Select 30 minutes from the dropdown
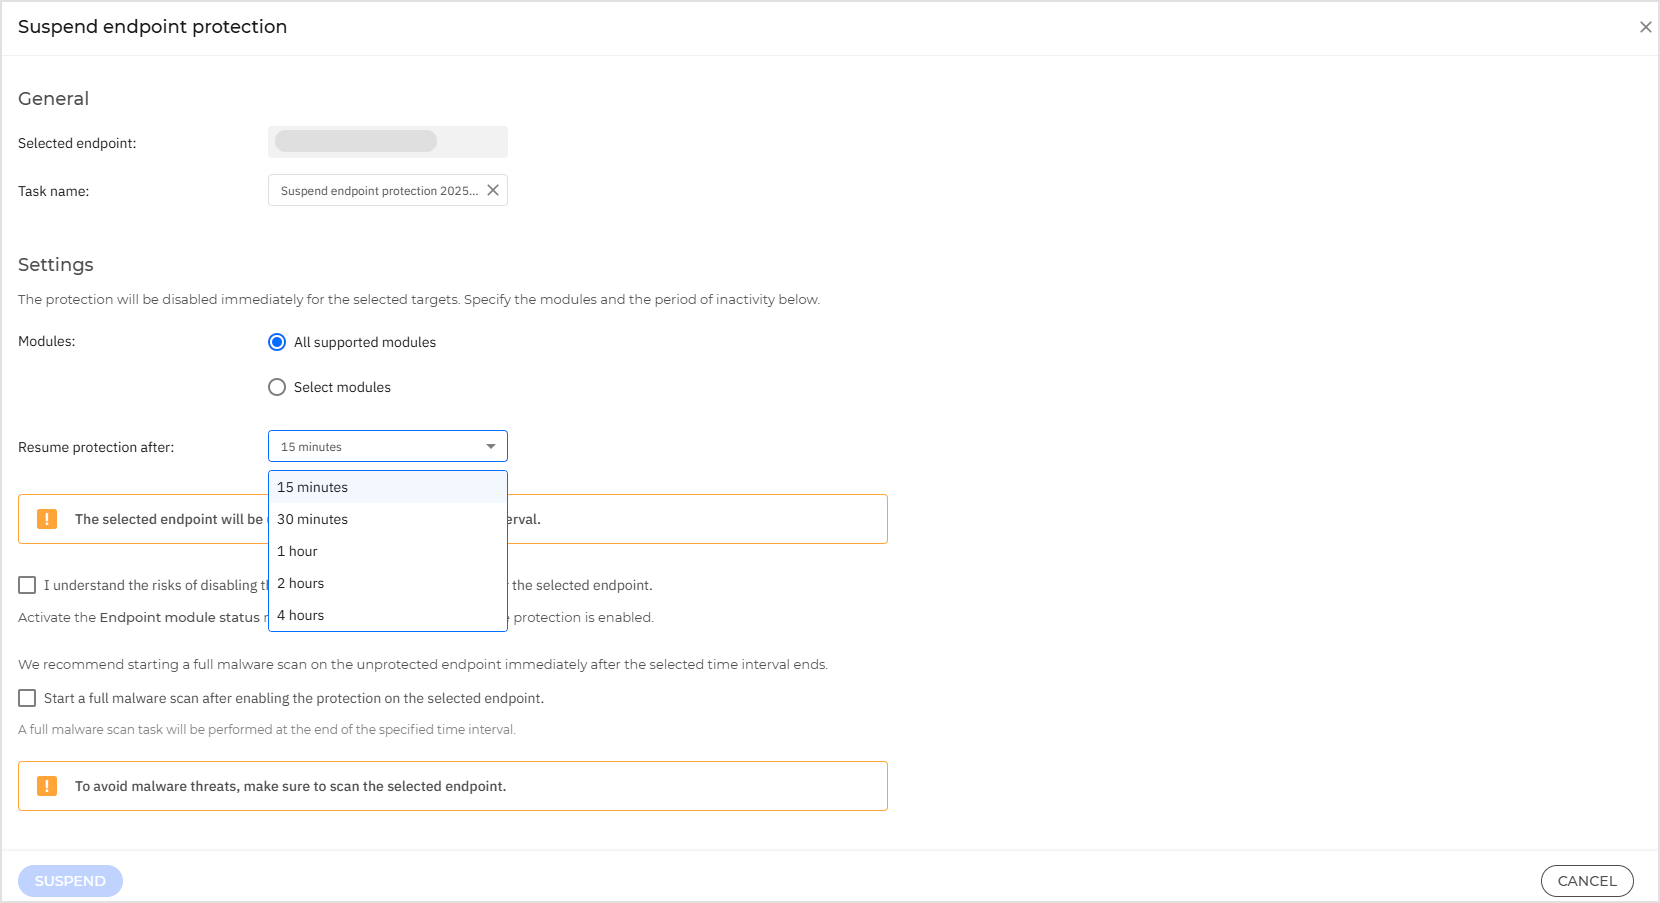The height and width of the screenshot is (903, 1660). pyautogui.click(x=313, y=519)
